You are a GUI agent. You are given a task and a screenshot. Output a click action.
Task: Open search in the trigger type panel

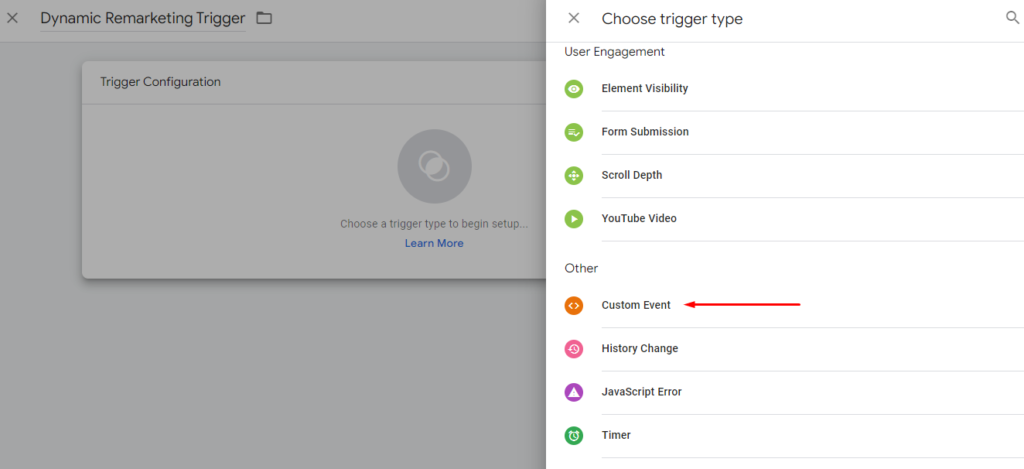(x=1012, y=18)
